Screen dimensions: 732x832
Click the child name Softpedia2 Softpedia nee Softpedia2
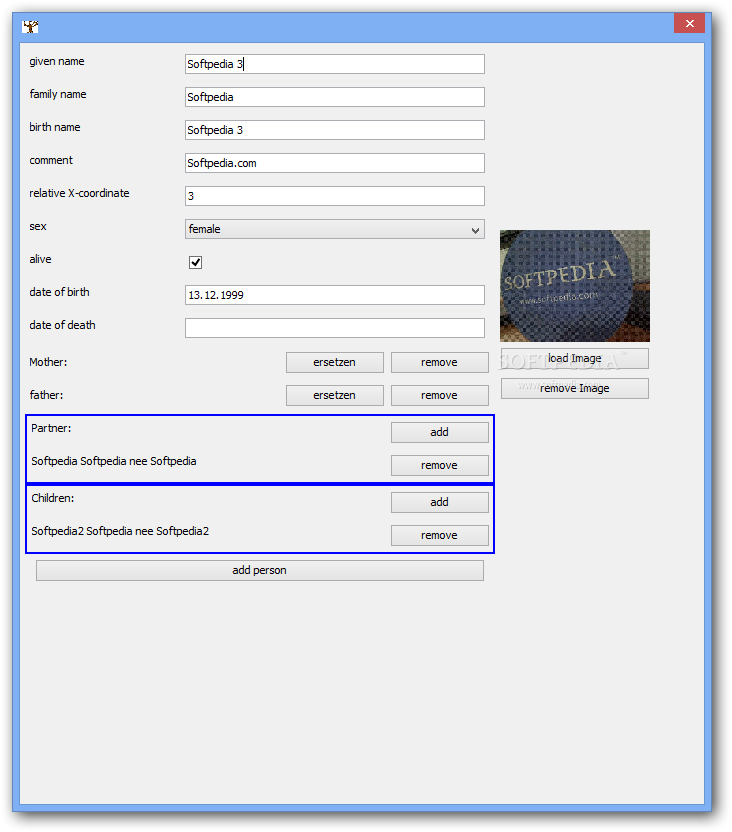tap(120, 531)
